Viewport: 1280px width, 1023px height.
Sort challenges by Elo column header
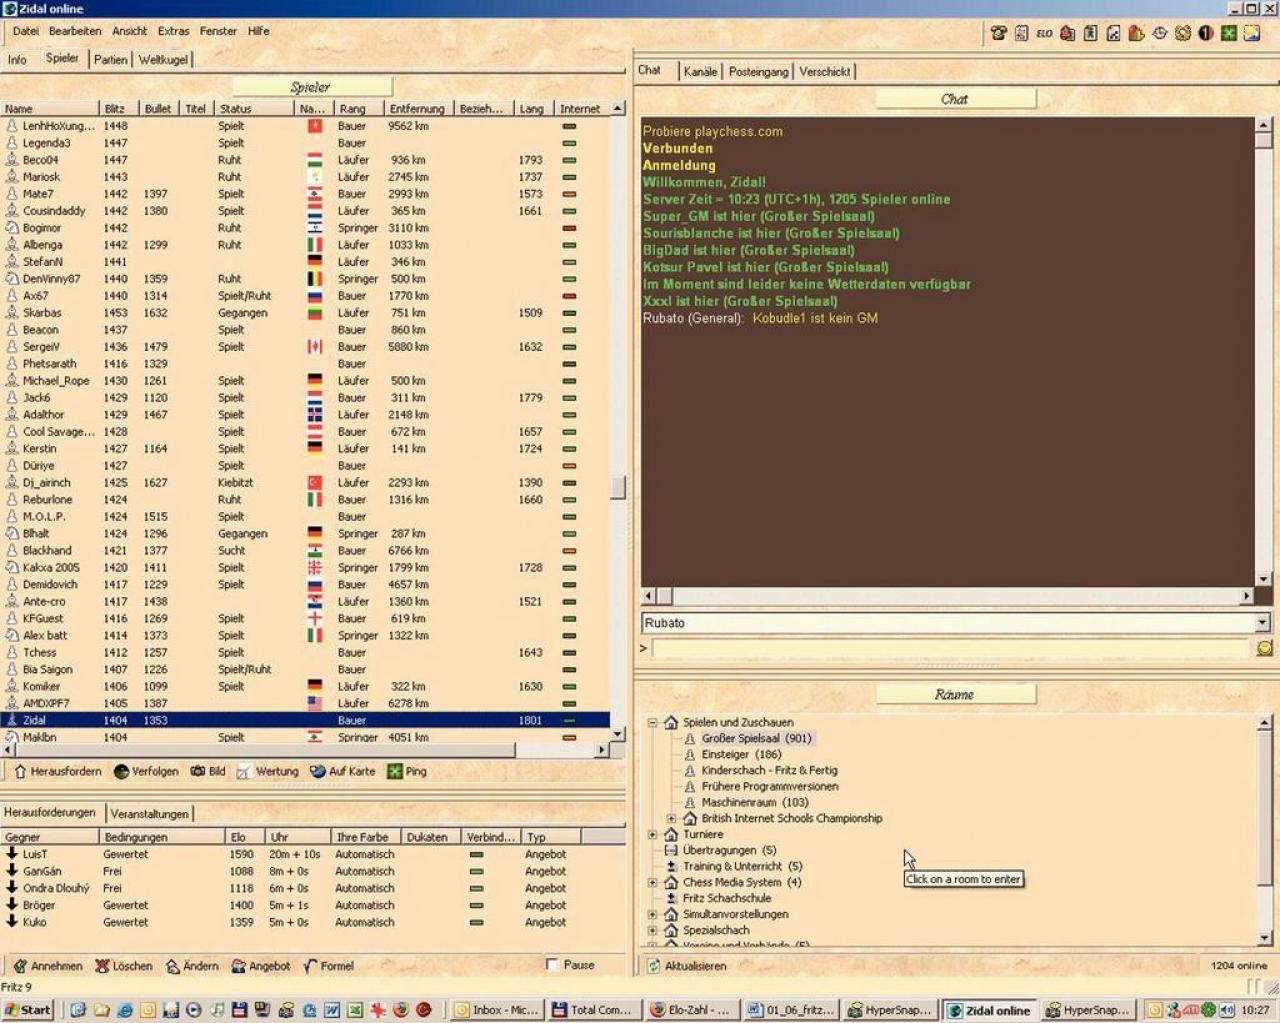click(x=245, y=837)
